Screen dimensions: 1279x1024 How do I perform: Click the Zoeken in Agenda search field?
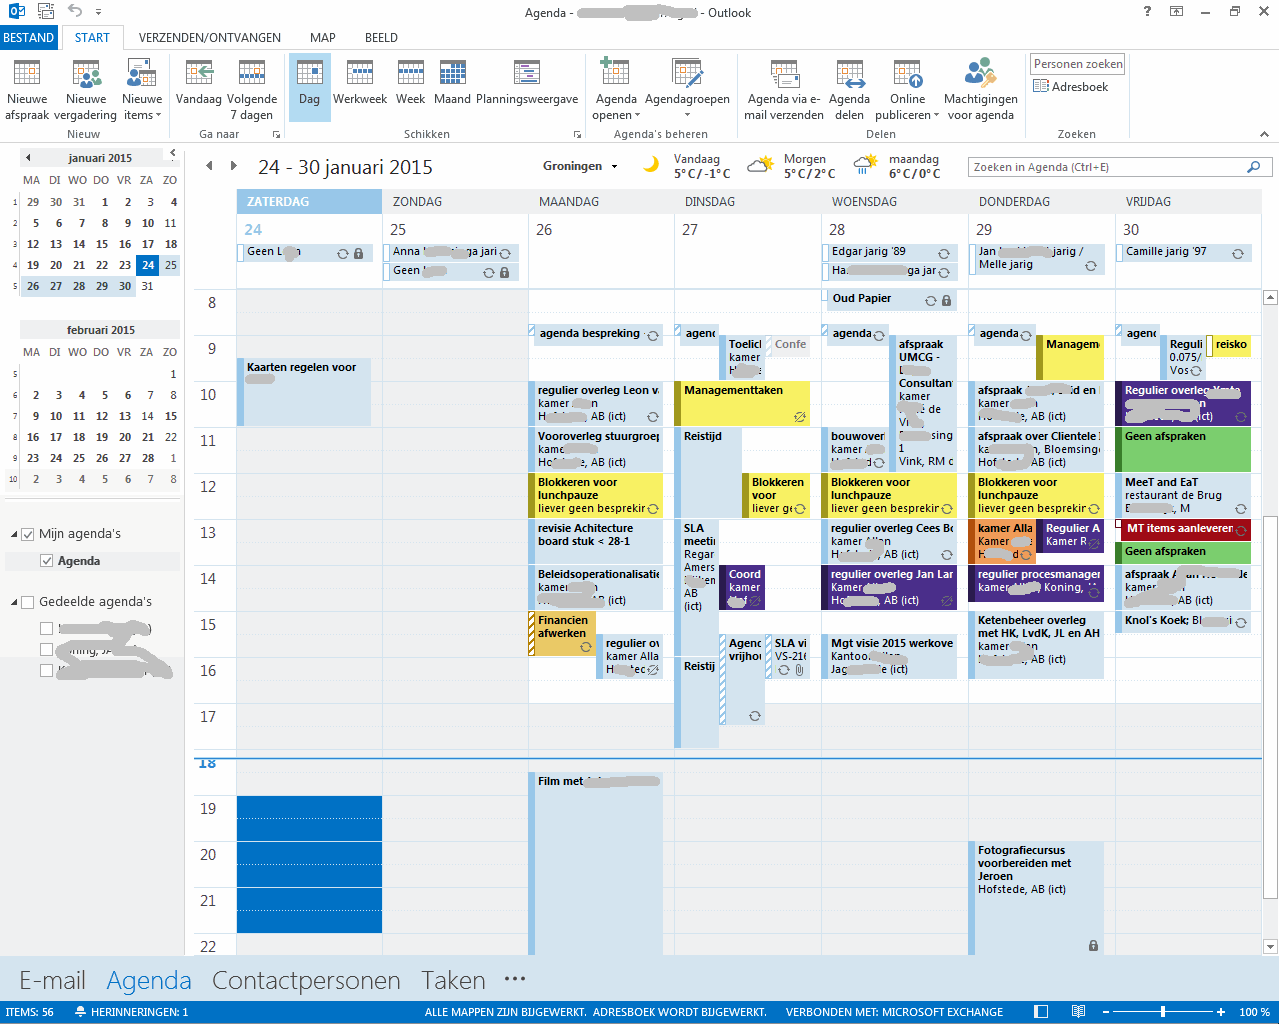[x=1105, y=167]
